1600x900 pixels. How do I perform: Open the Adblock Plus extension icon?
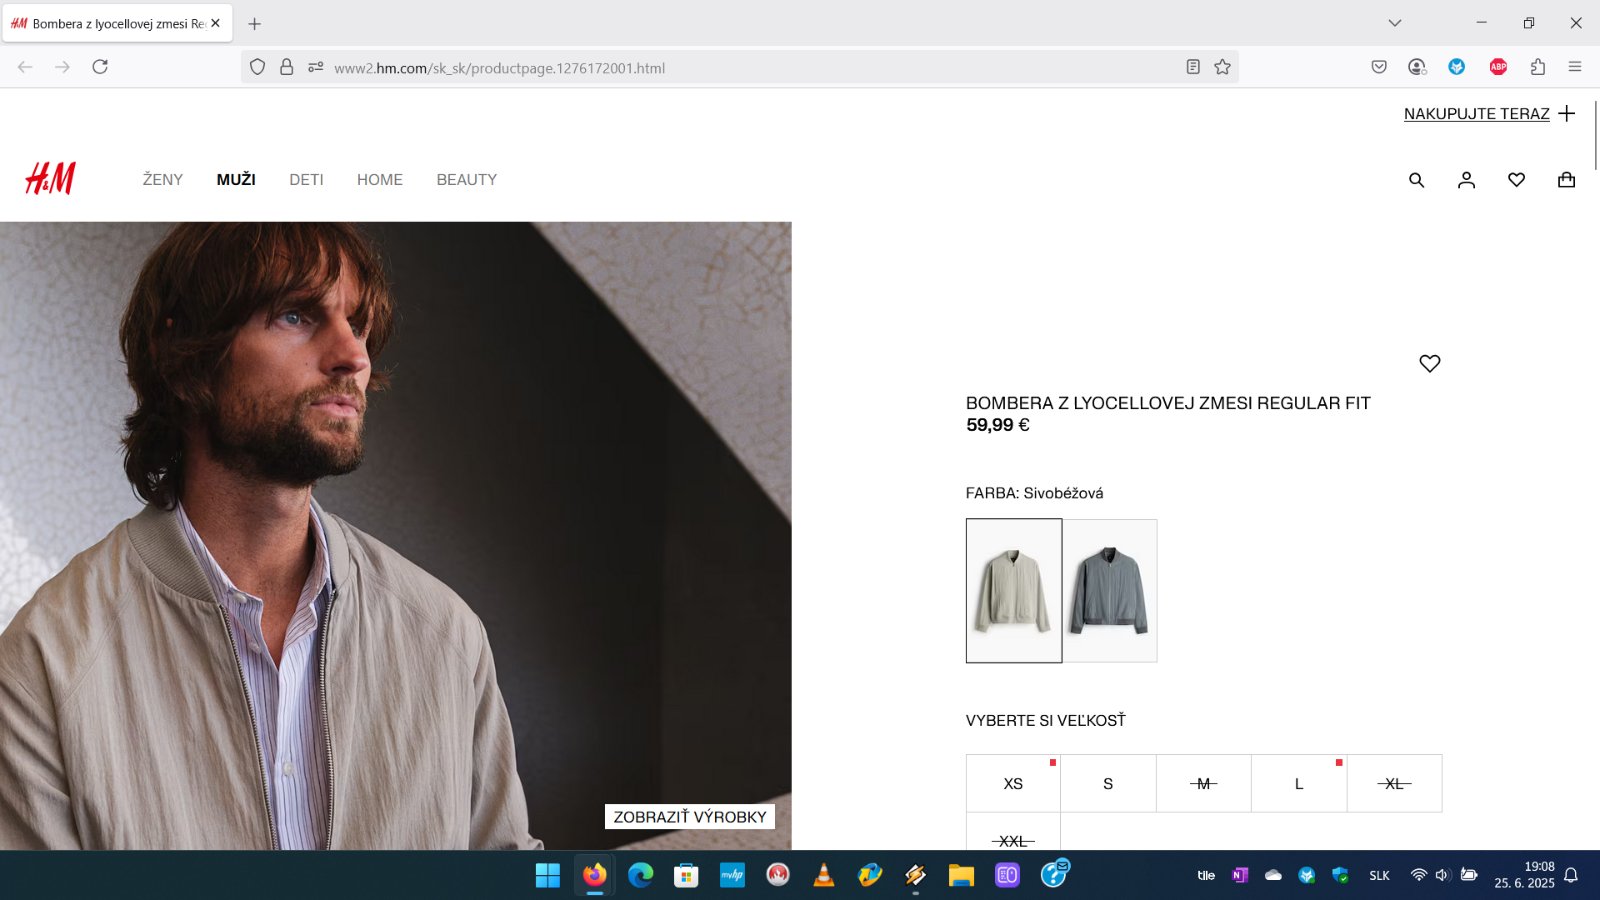coord(1497,67)
